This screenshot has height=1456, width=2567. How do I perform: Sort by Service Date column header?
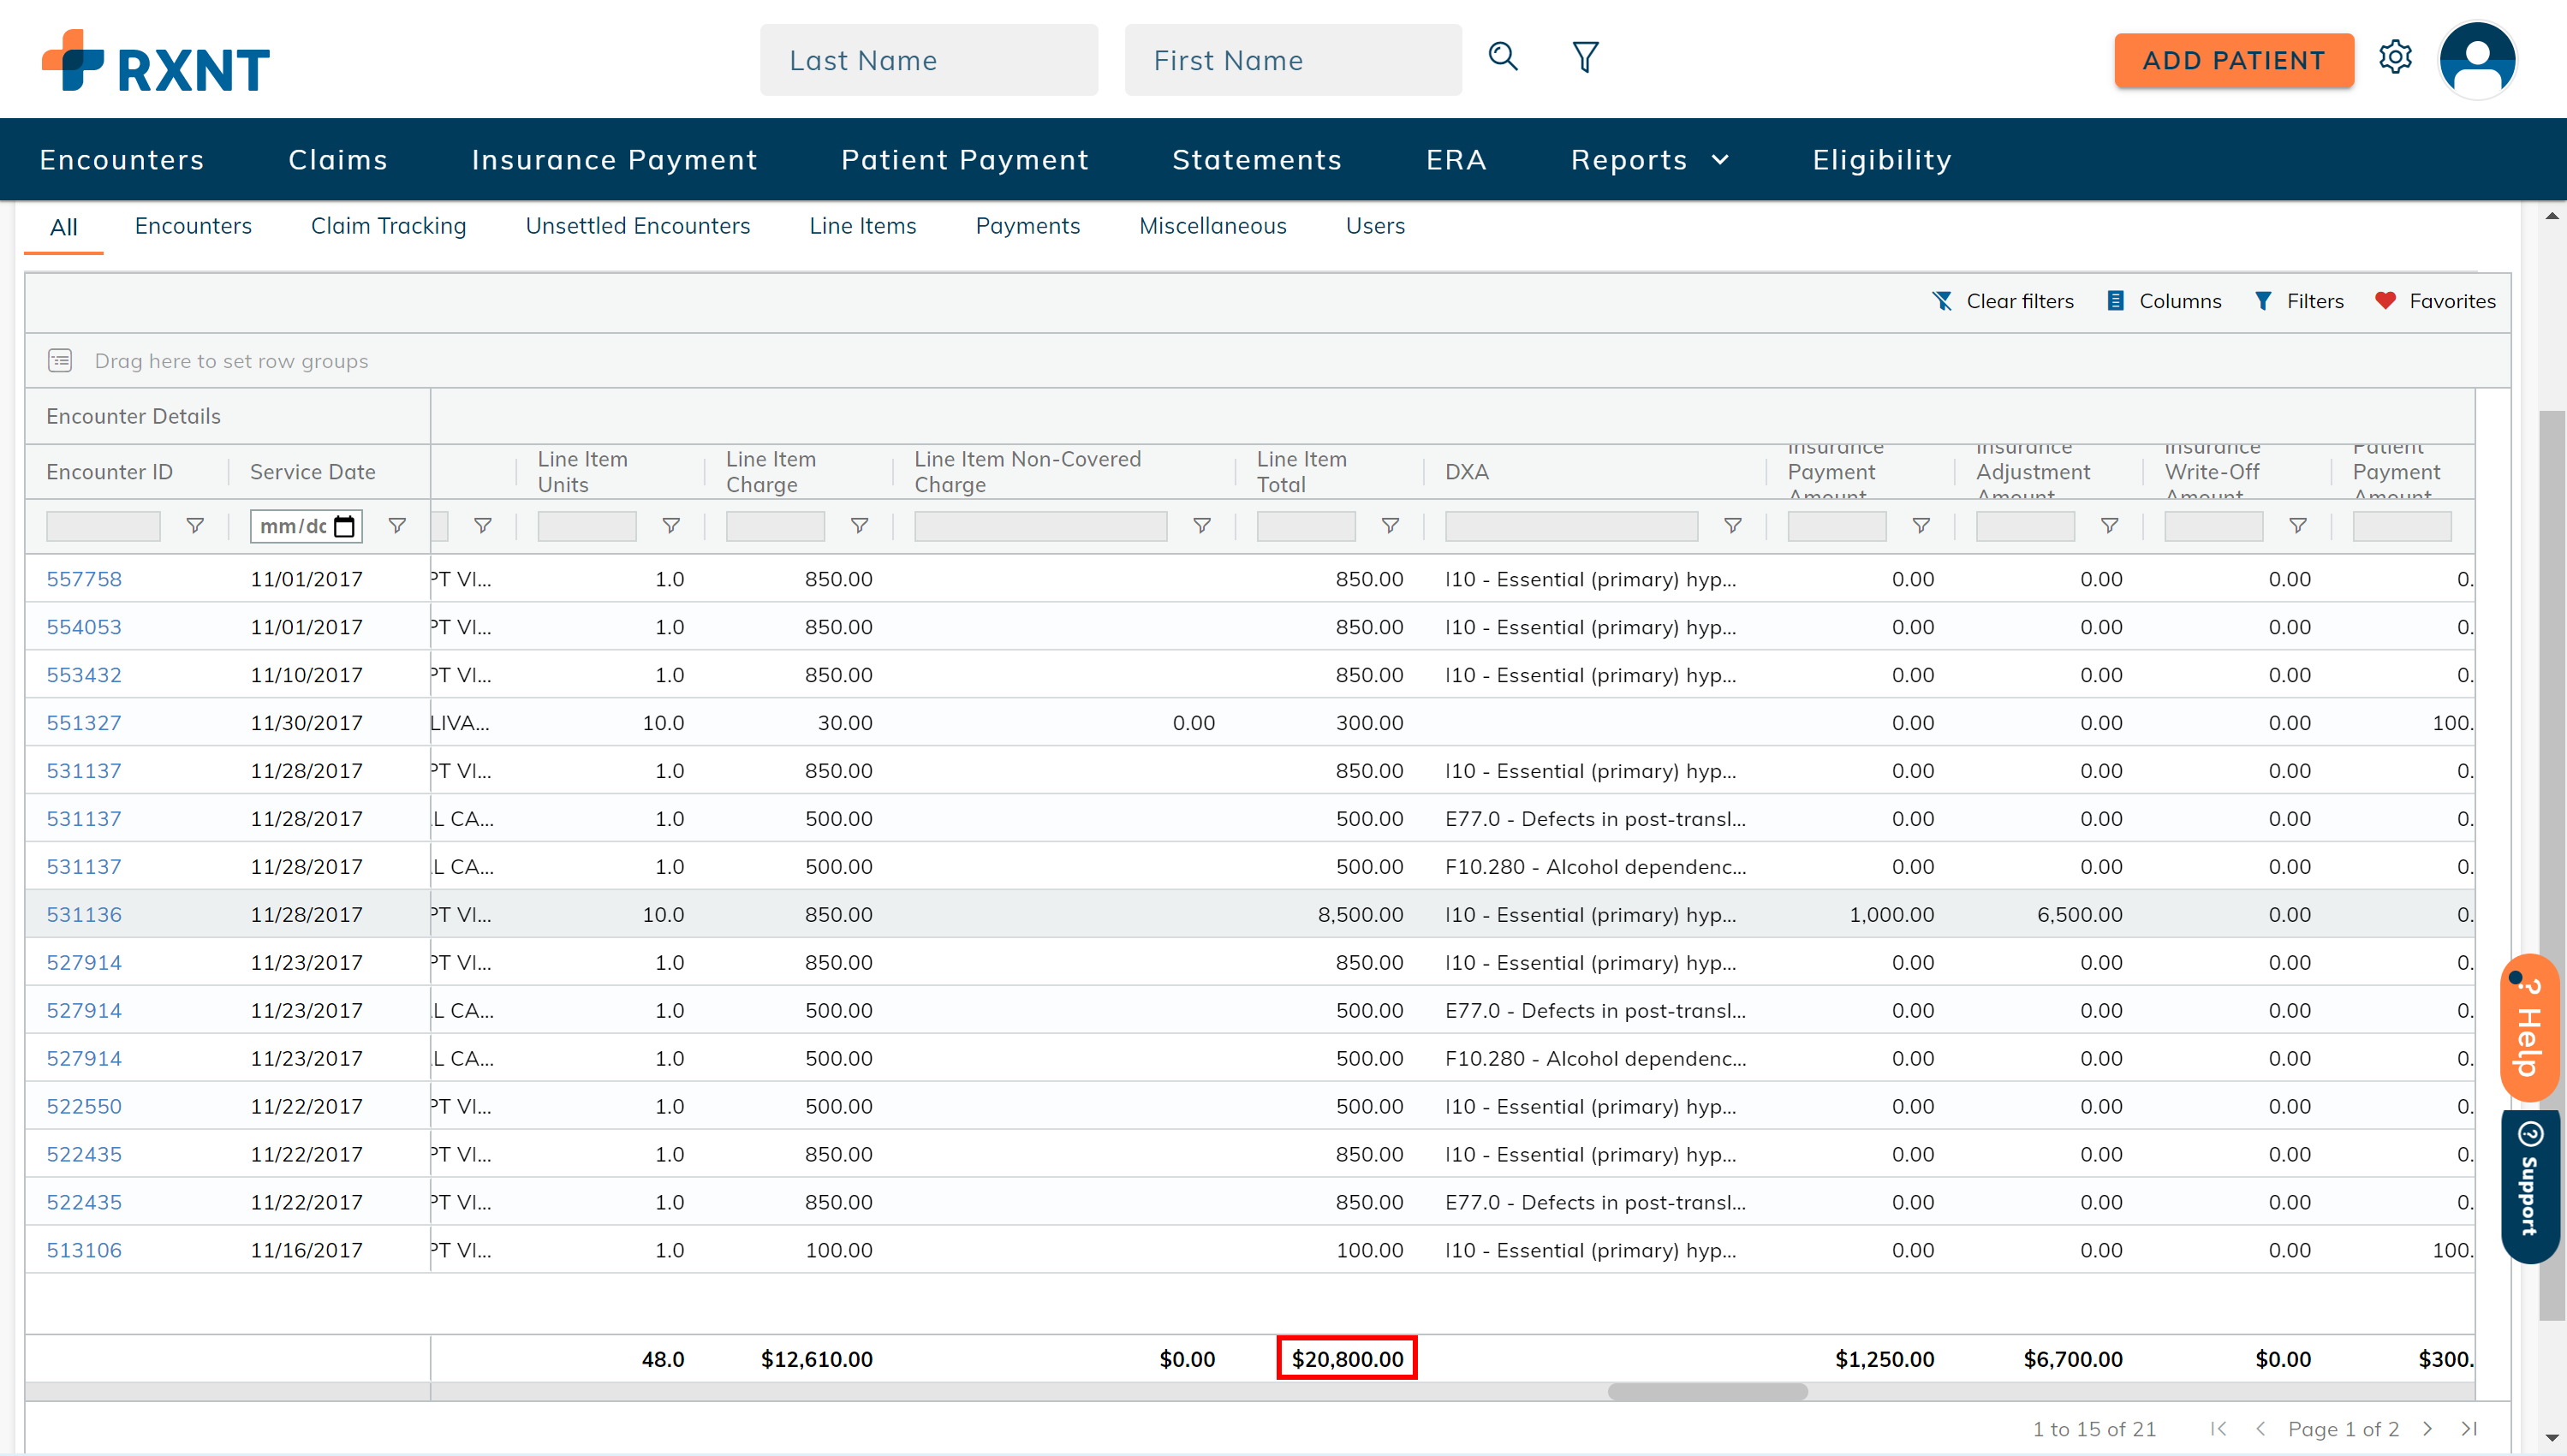[x=312, y=472]
